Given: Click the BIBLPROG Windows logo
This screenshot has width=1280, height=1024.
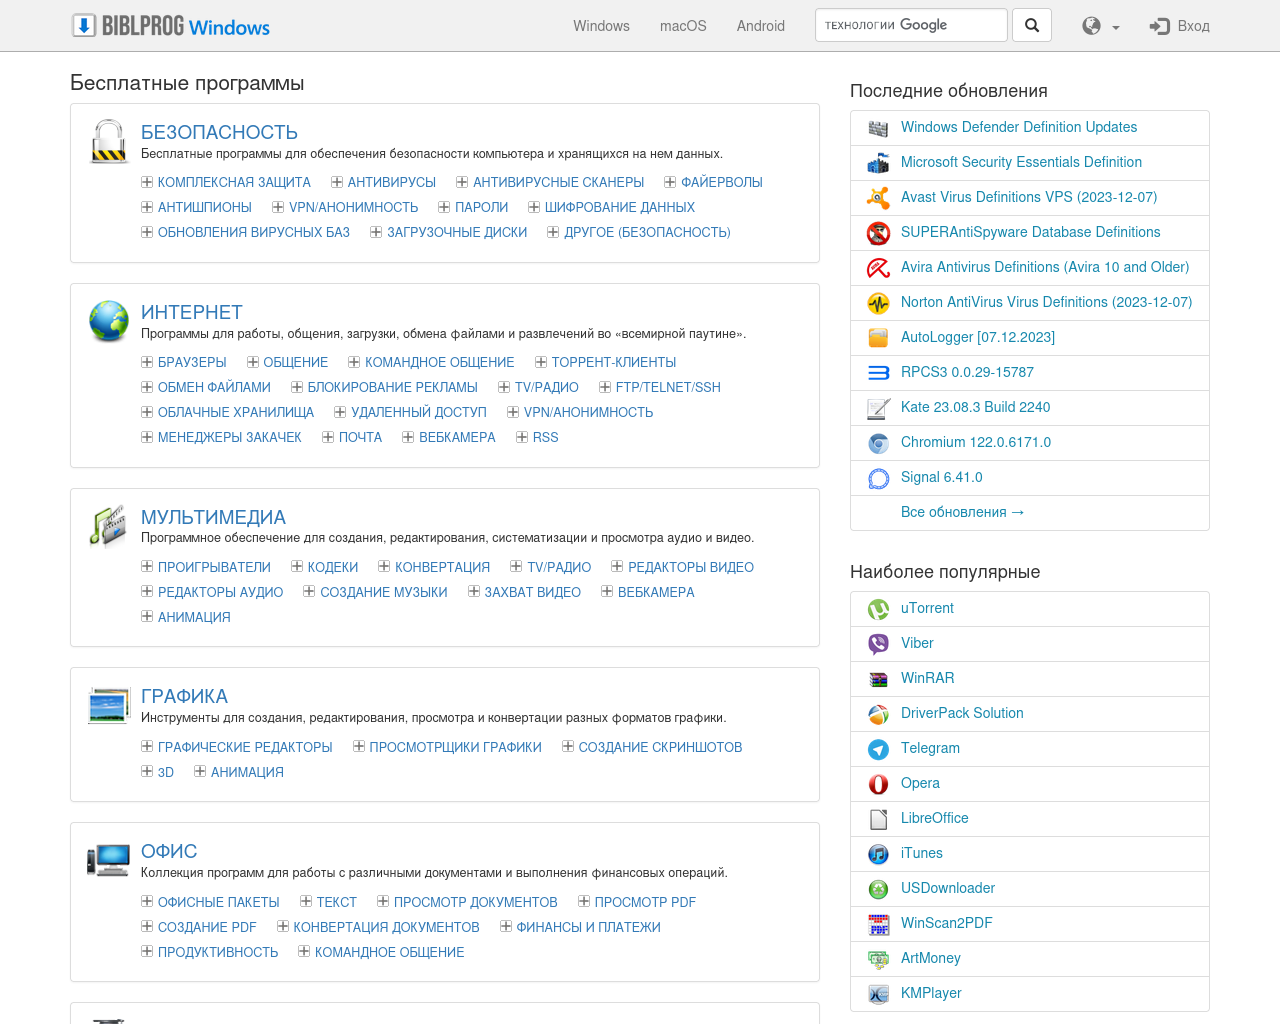Looking at the screenshot, I should click(171, 26).
